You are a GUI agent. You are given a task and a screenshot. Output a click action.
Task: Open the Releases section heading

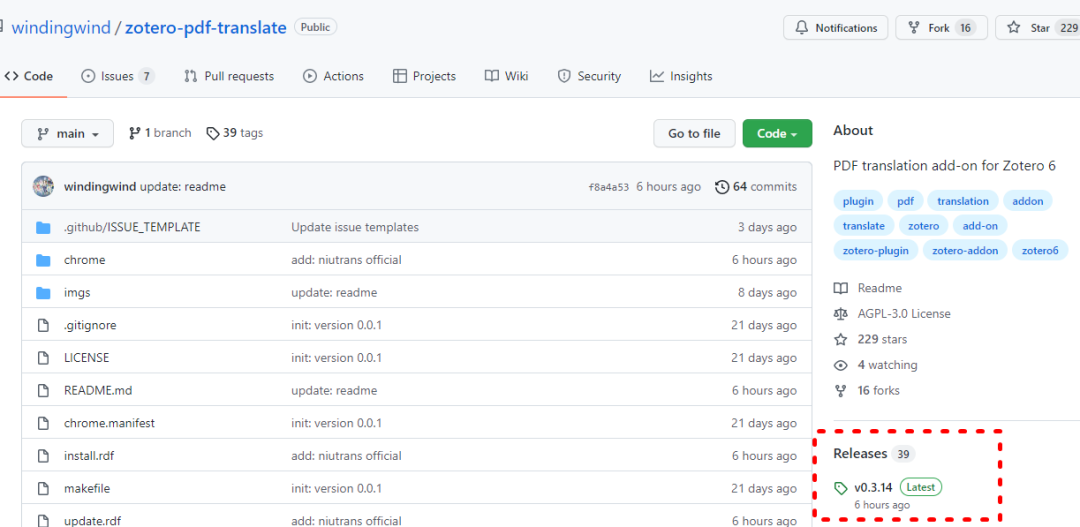pyautogui.click(x=860, y=453)
